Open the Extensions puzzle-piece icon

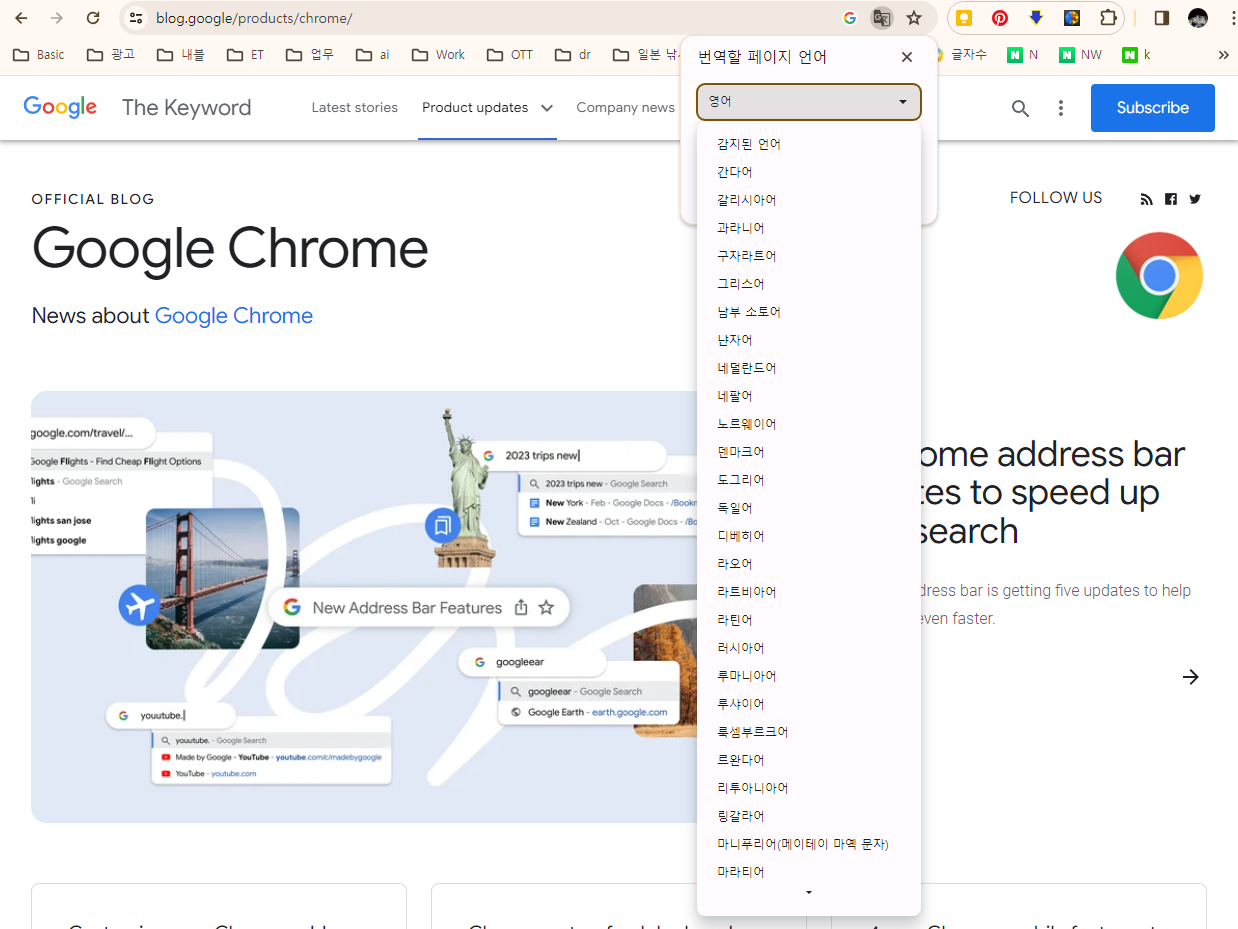tap(1108, 18)
